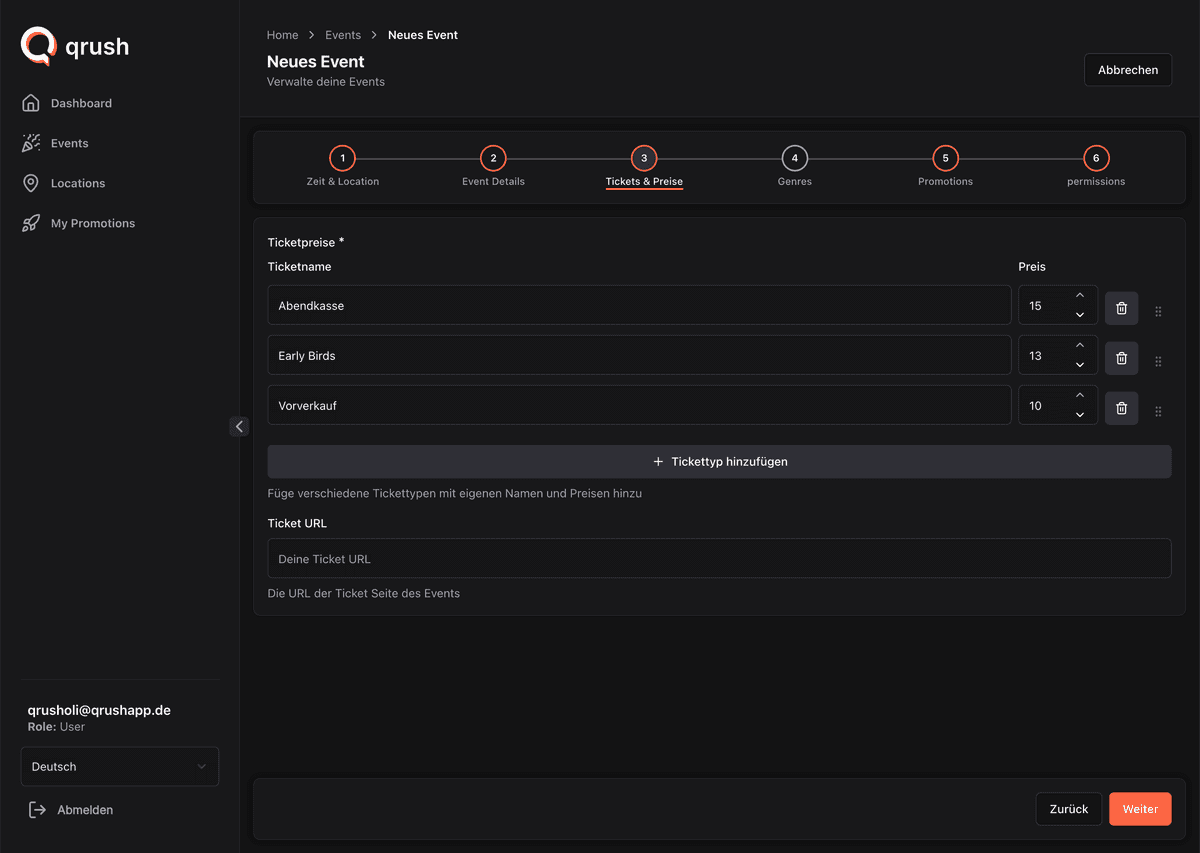The width and height of the screenshot is (1200, 853).
Task: Edit the Abendkasse ticket name field
Action: click(x=639, y=305)
